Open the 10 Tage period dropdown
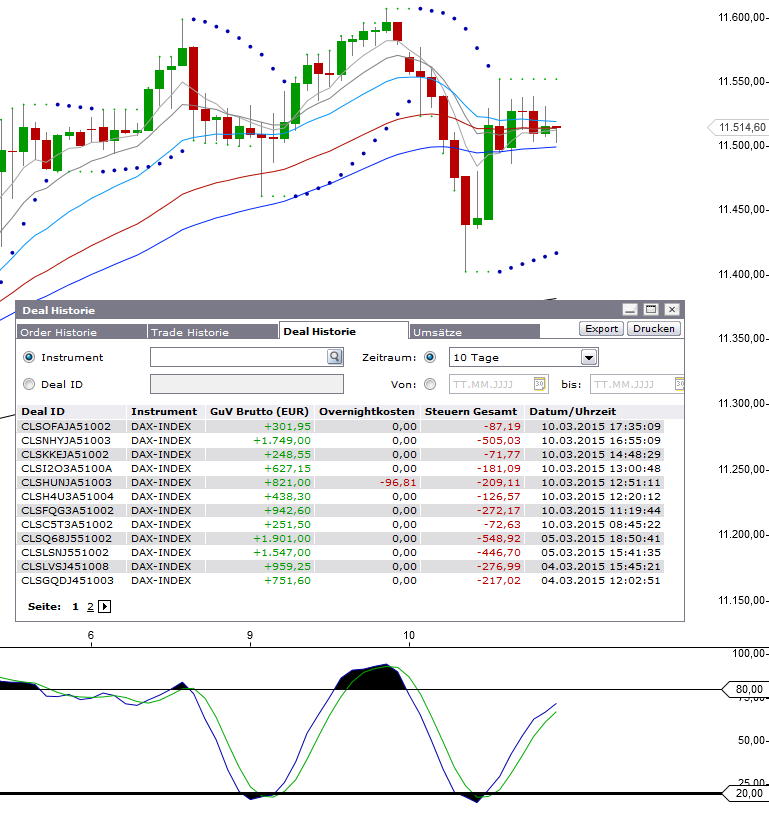 coord(588,357)
